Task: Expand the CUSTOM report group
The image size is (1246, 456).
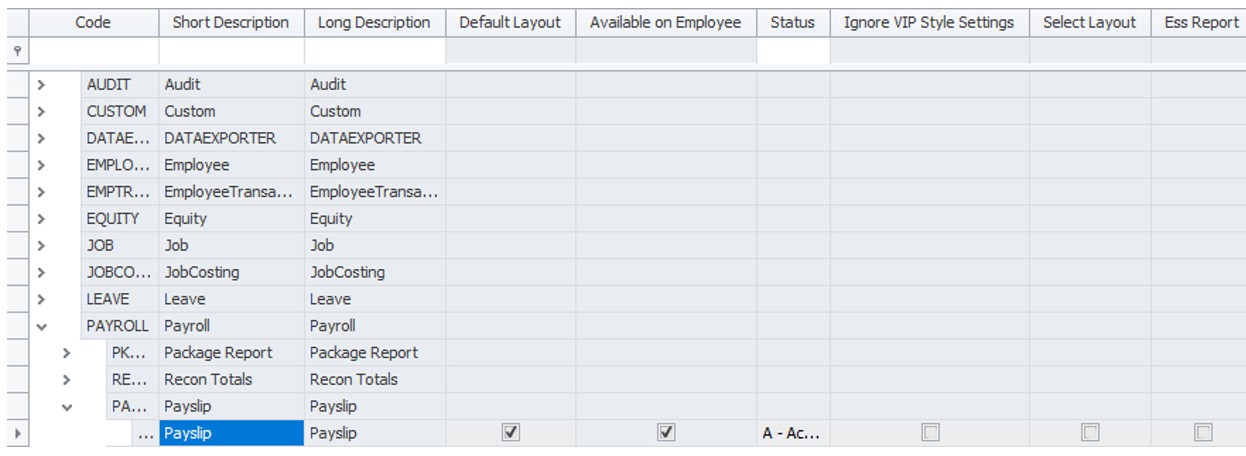Action: 42,112
